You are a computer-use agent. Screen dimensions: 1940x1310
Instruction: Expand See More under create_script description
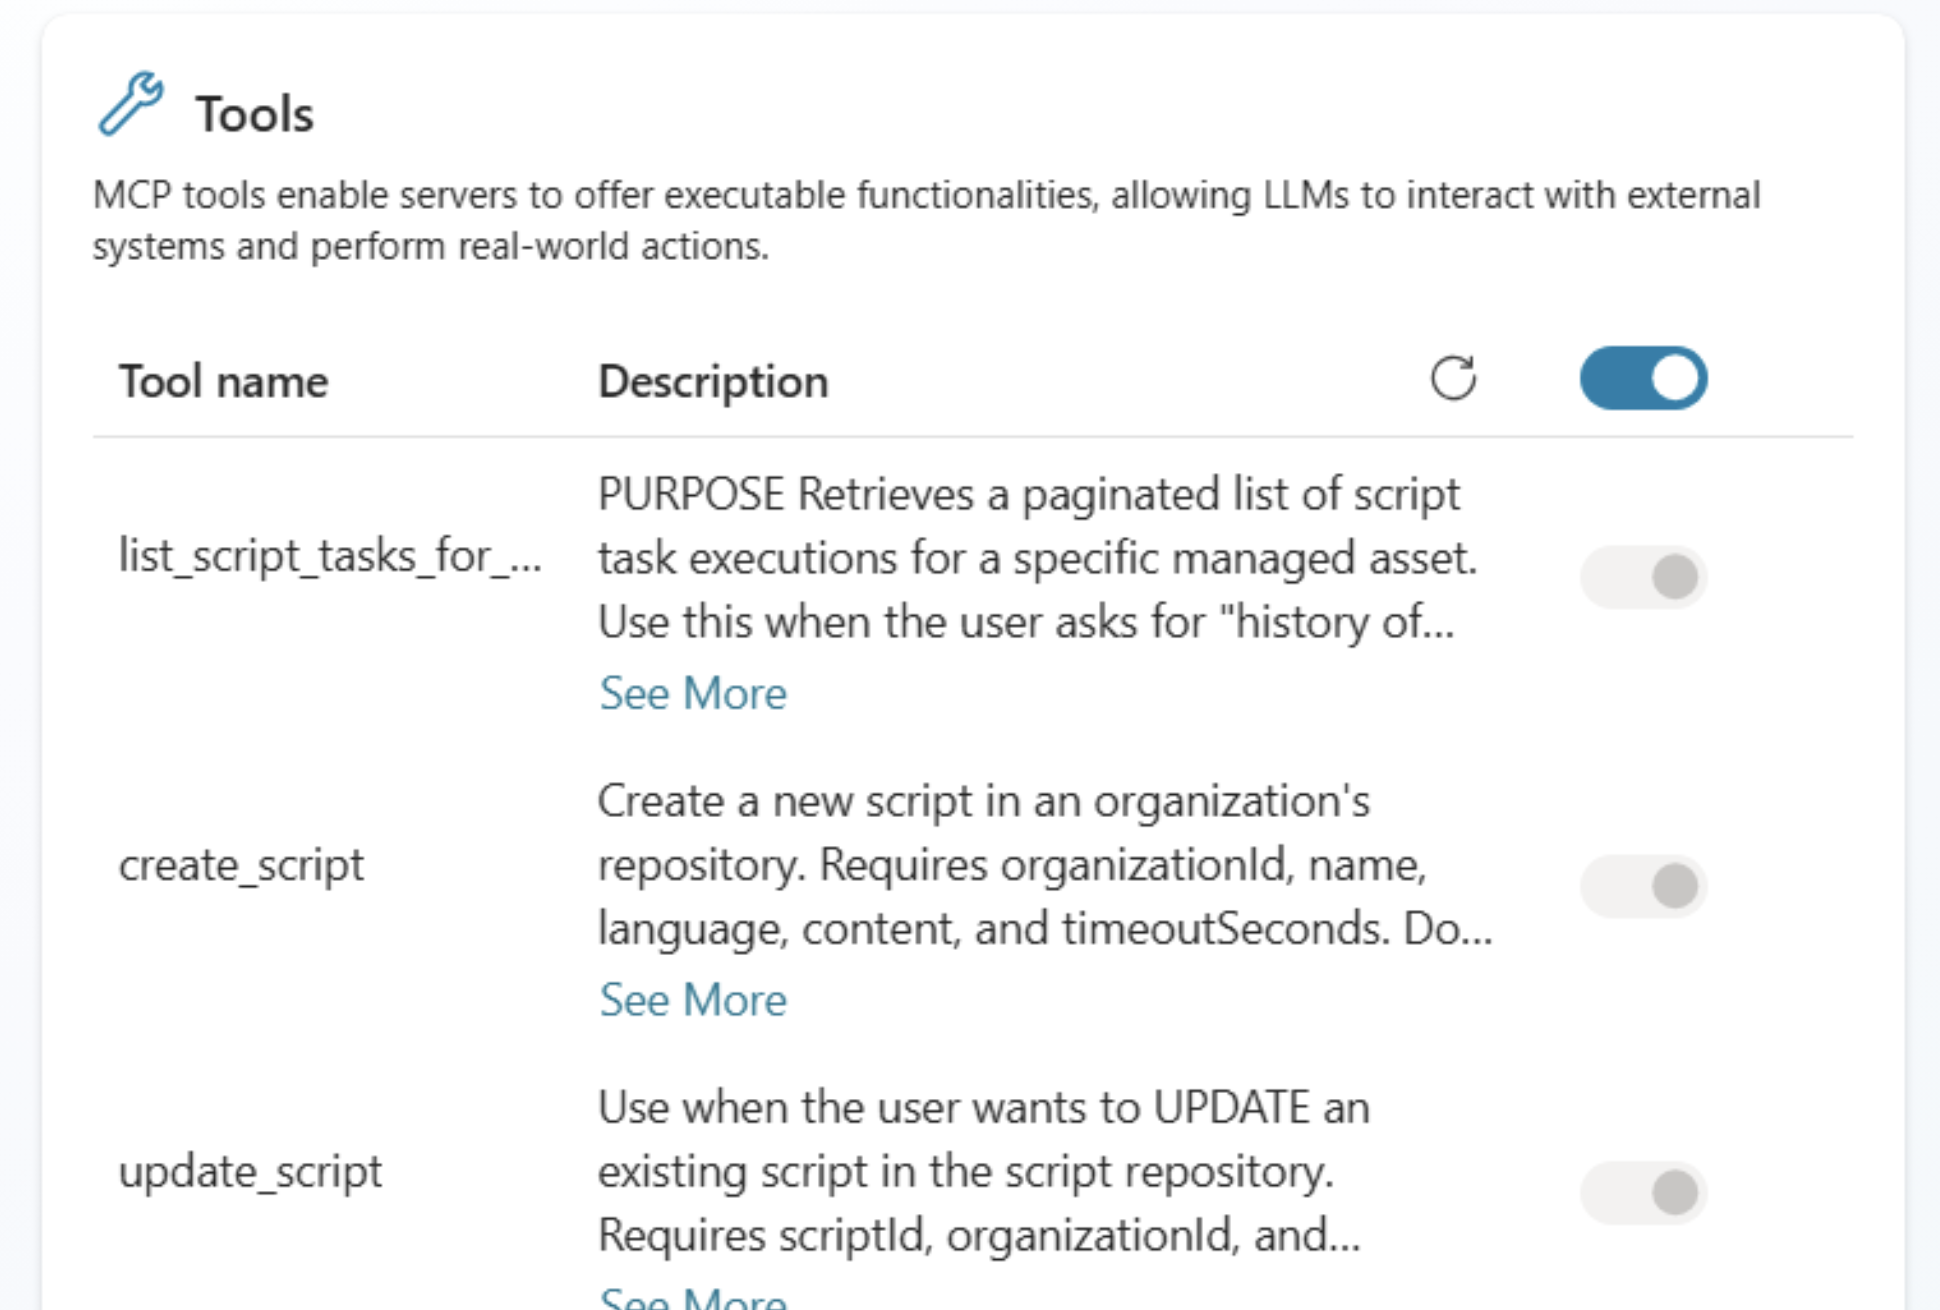pyautogui.click(x=692, y=1000)
